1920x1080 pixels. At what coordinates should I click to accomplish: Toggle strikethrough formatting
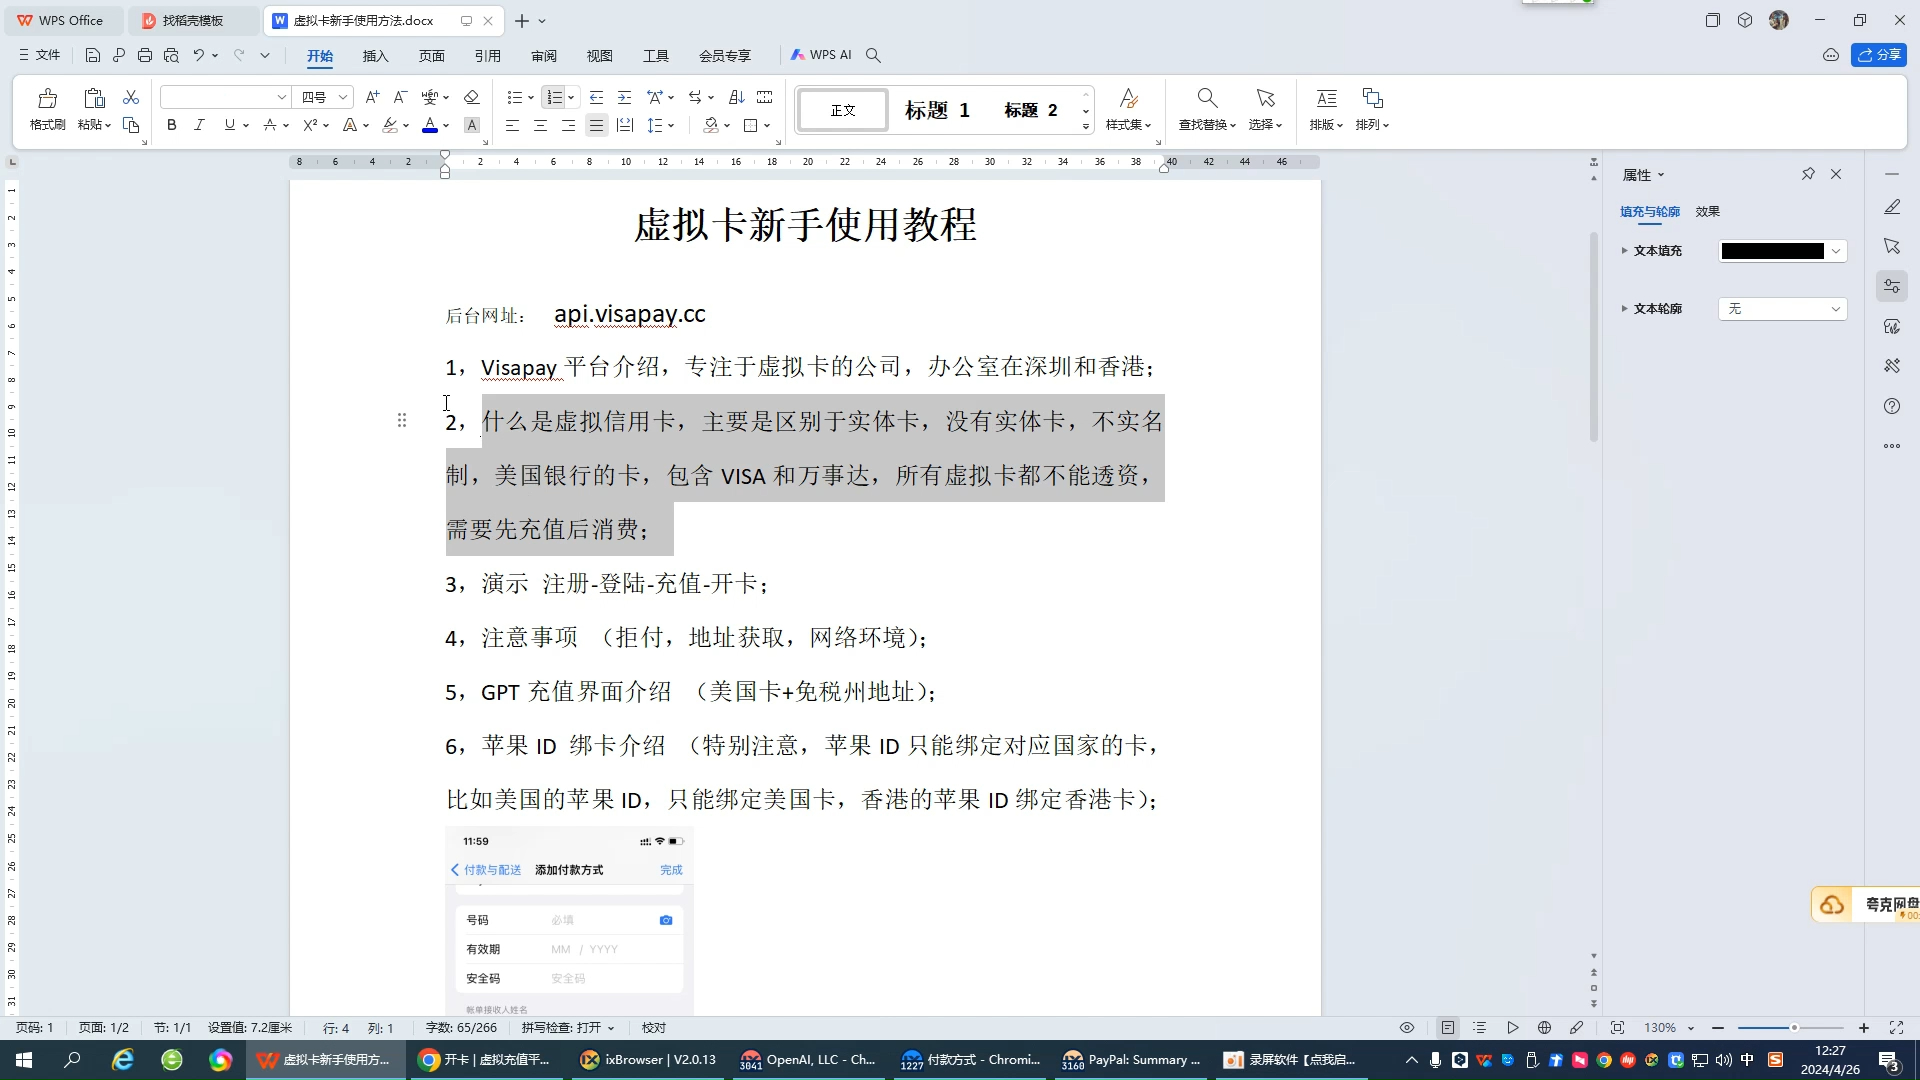coord(270,125)
